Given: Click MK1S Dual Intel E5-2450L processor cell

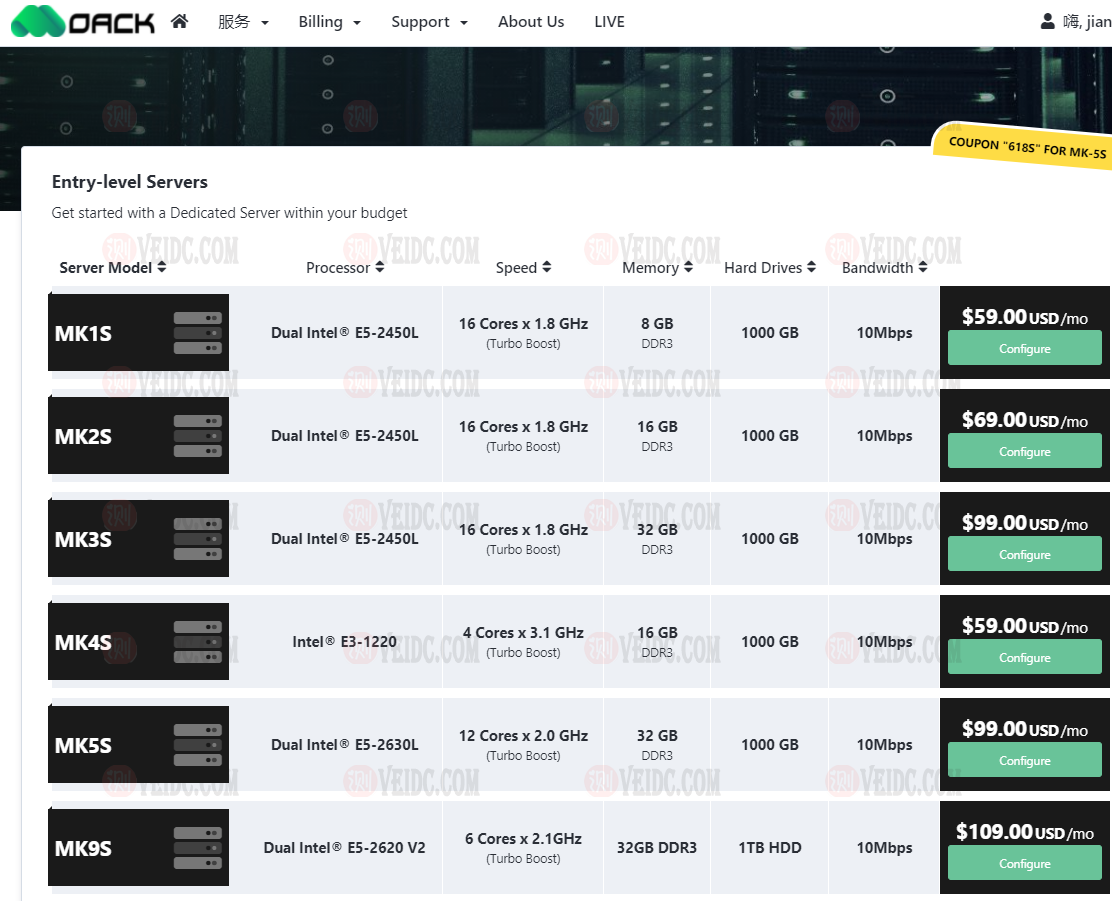Looking at the screenshot, I should click(345, 333).
